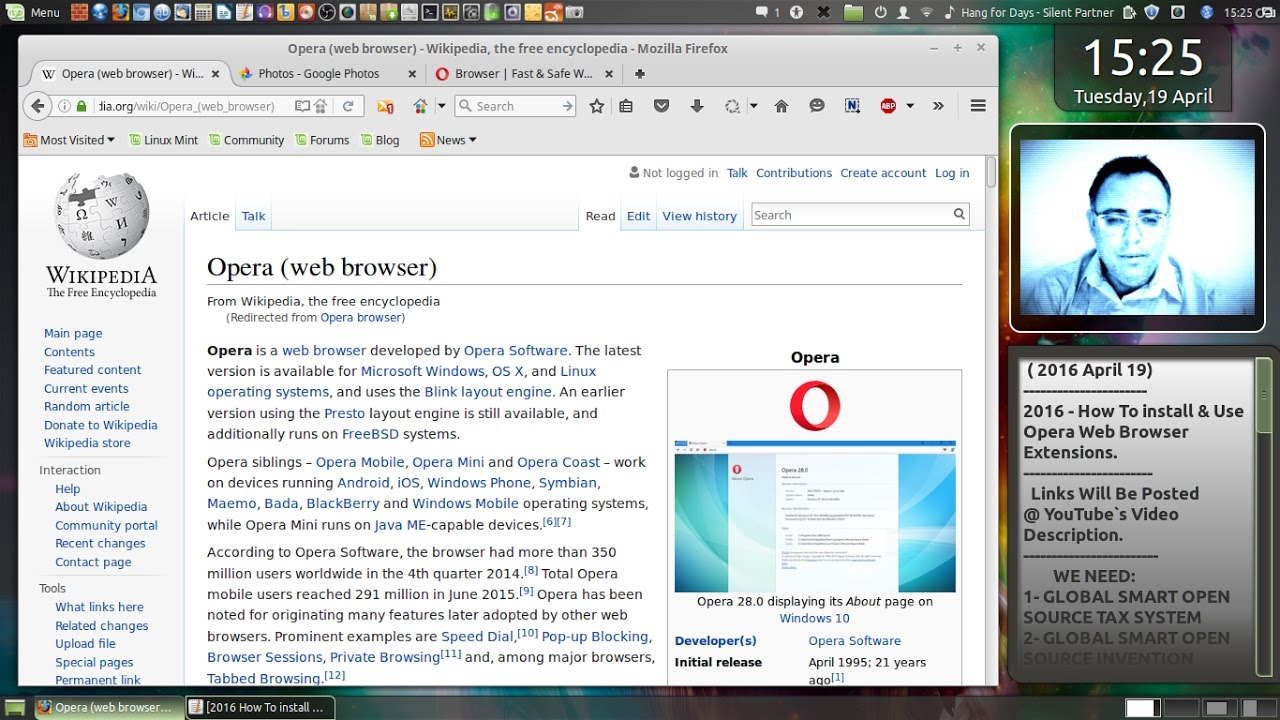Show bookmarks list icon in Firefox toolbar
This screenshot has height=720, width=1280.
pos(626,106)
